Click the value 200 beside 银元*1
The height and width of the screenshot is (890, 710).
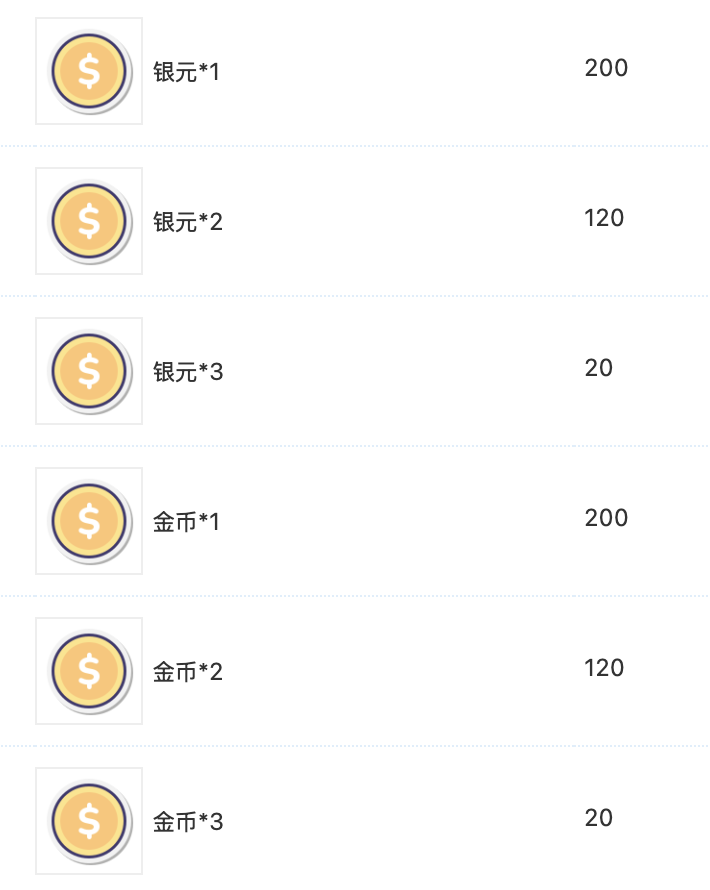(x=605, y=68)
